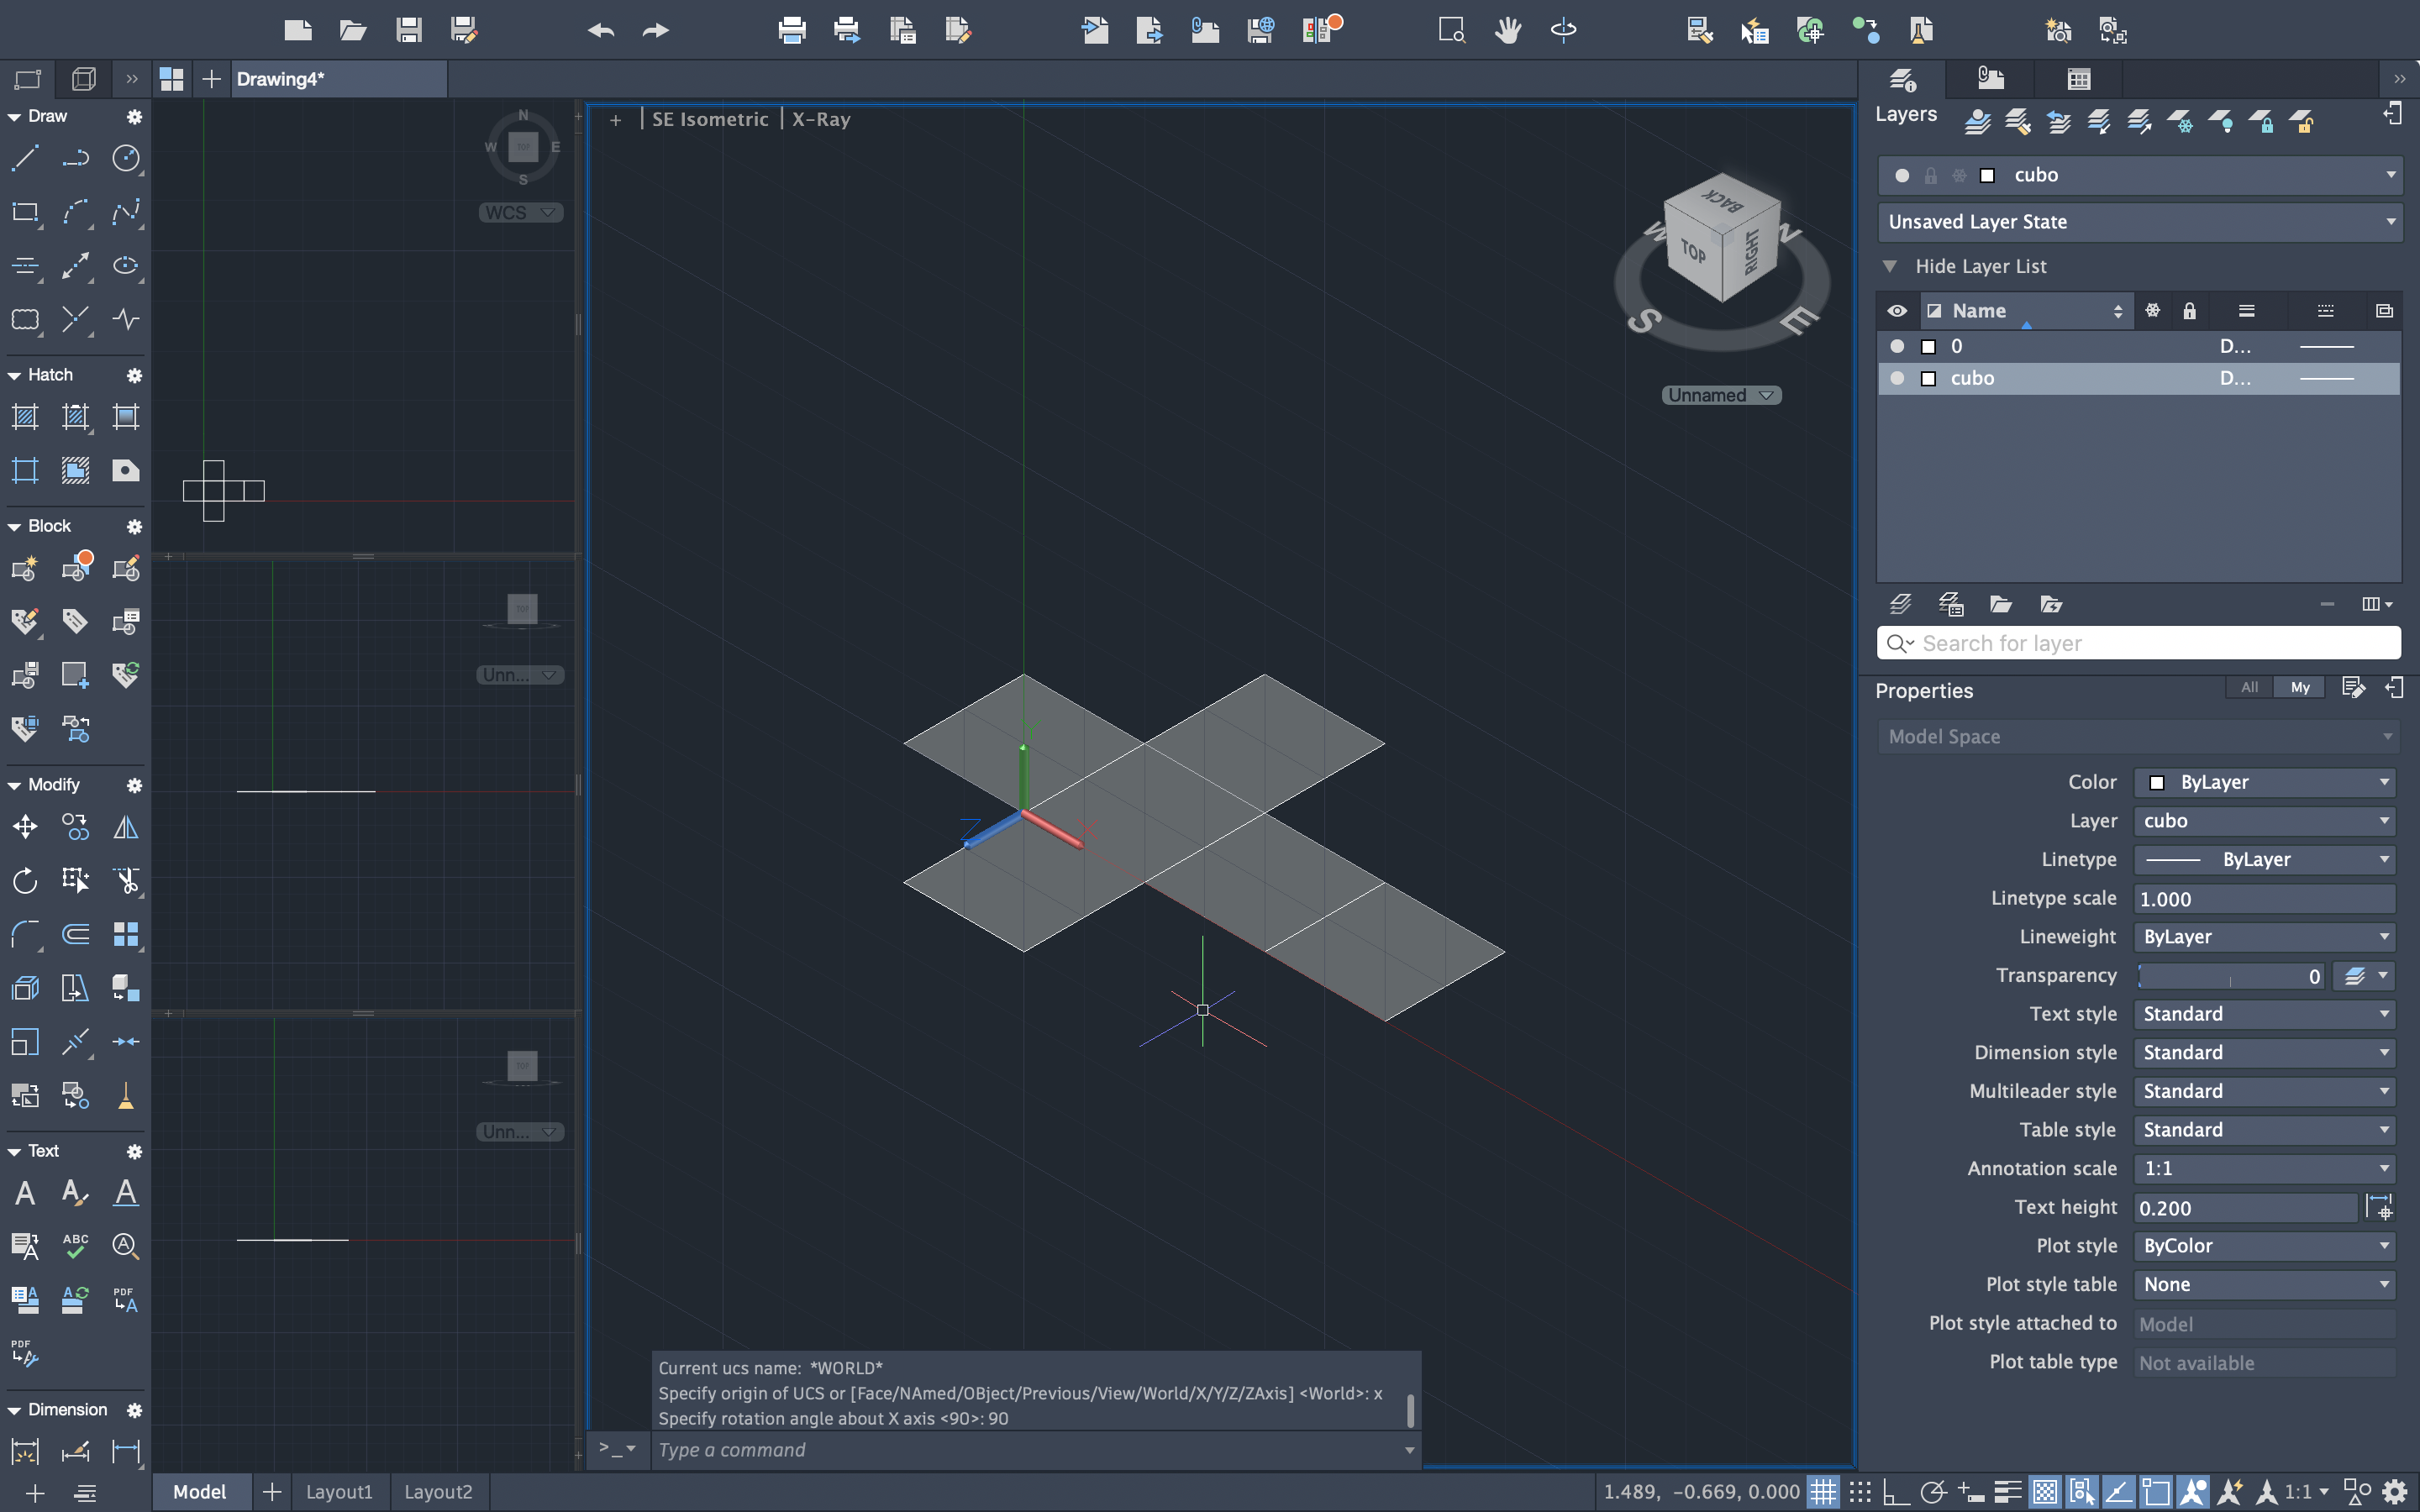Open the Color ByLayer dropdown
This screenshot has height=1512, width=2420.
2264,782
